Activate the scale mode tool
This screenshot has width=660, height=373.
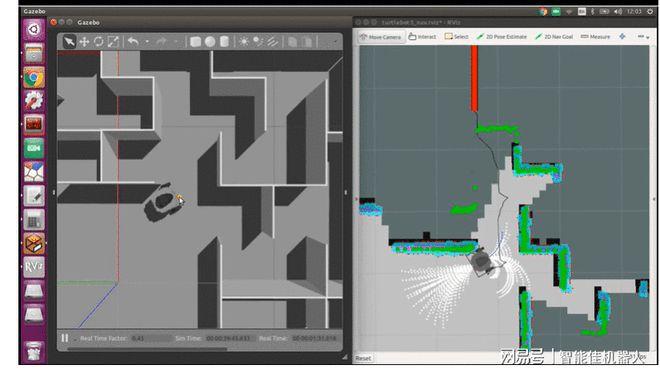pos(113,42)
